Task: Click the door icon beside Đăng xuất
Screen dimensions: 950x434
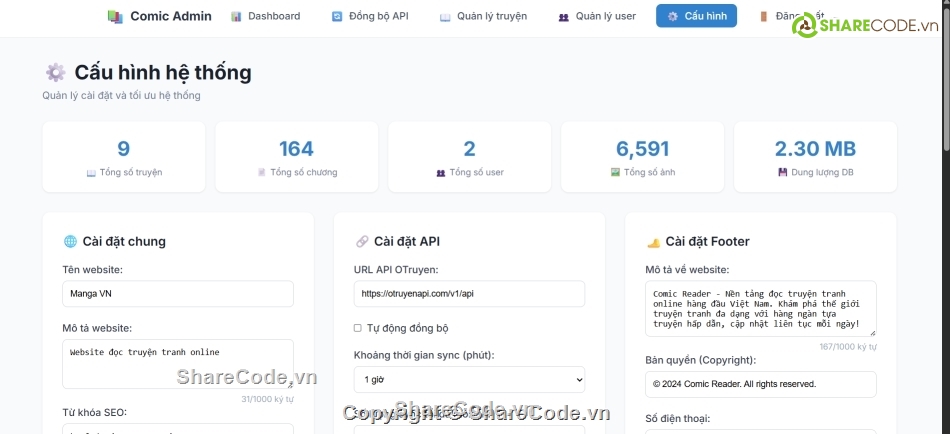Action: 764,16
